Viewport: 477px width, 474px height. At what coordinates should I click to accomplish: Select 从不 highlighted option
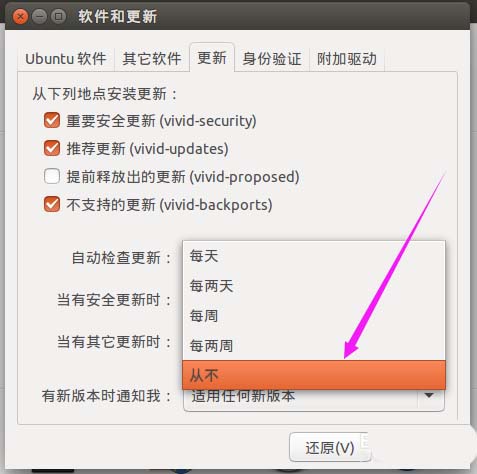pos(314,375)
